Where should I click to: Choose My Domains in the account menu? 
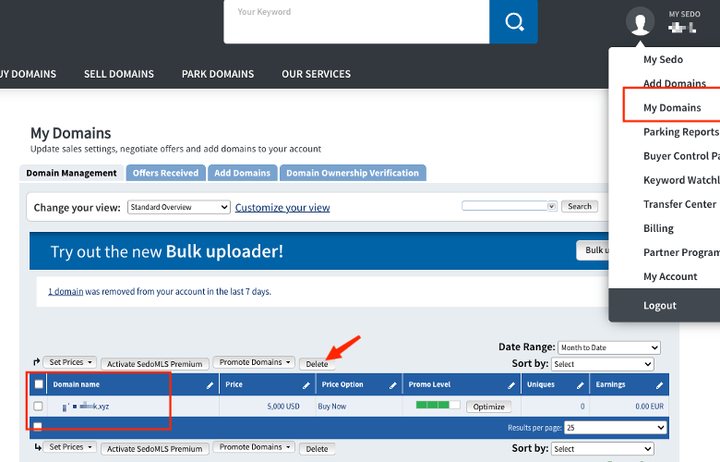pos(672,107)
